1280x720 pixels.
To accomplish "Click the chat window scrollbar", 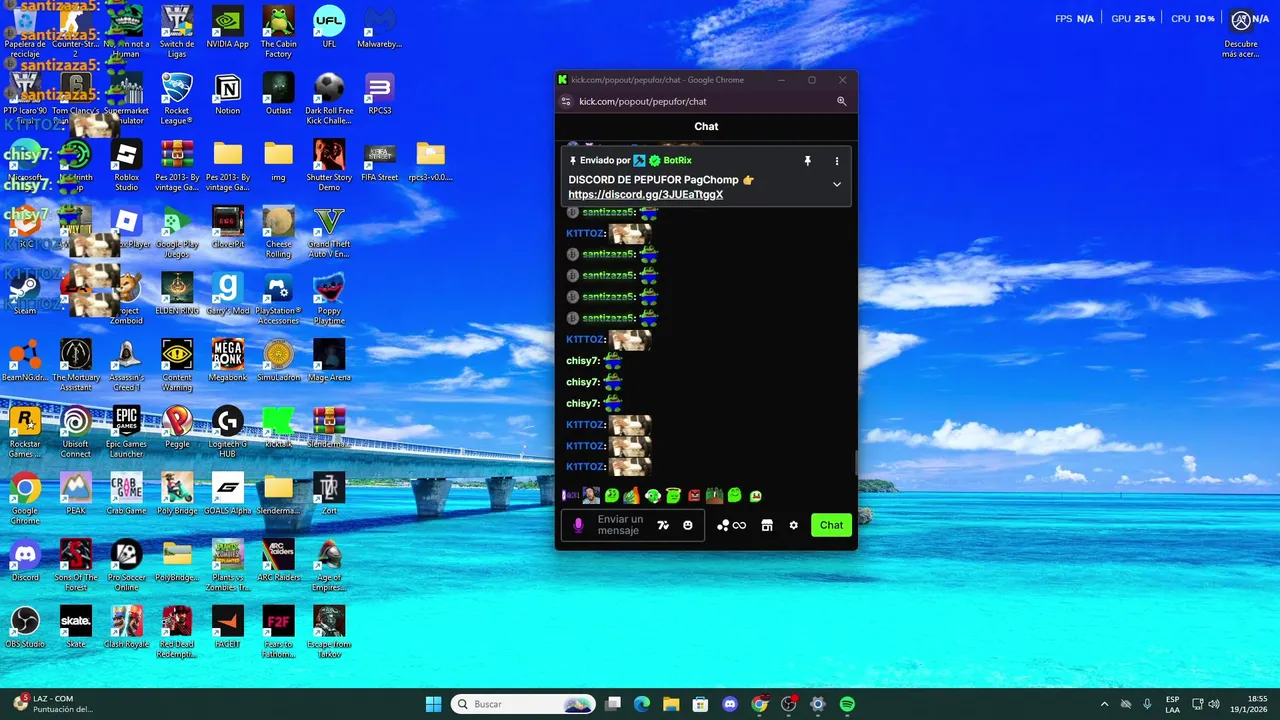I will [x=855, y=463].
